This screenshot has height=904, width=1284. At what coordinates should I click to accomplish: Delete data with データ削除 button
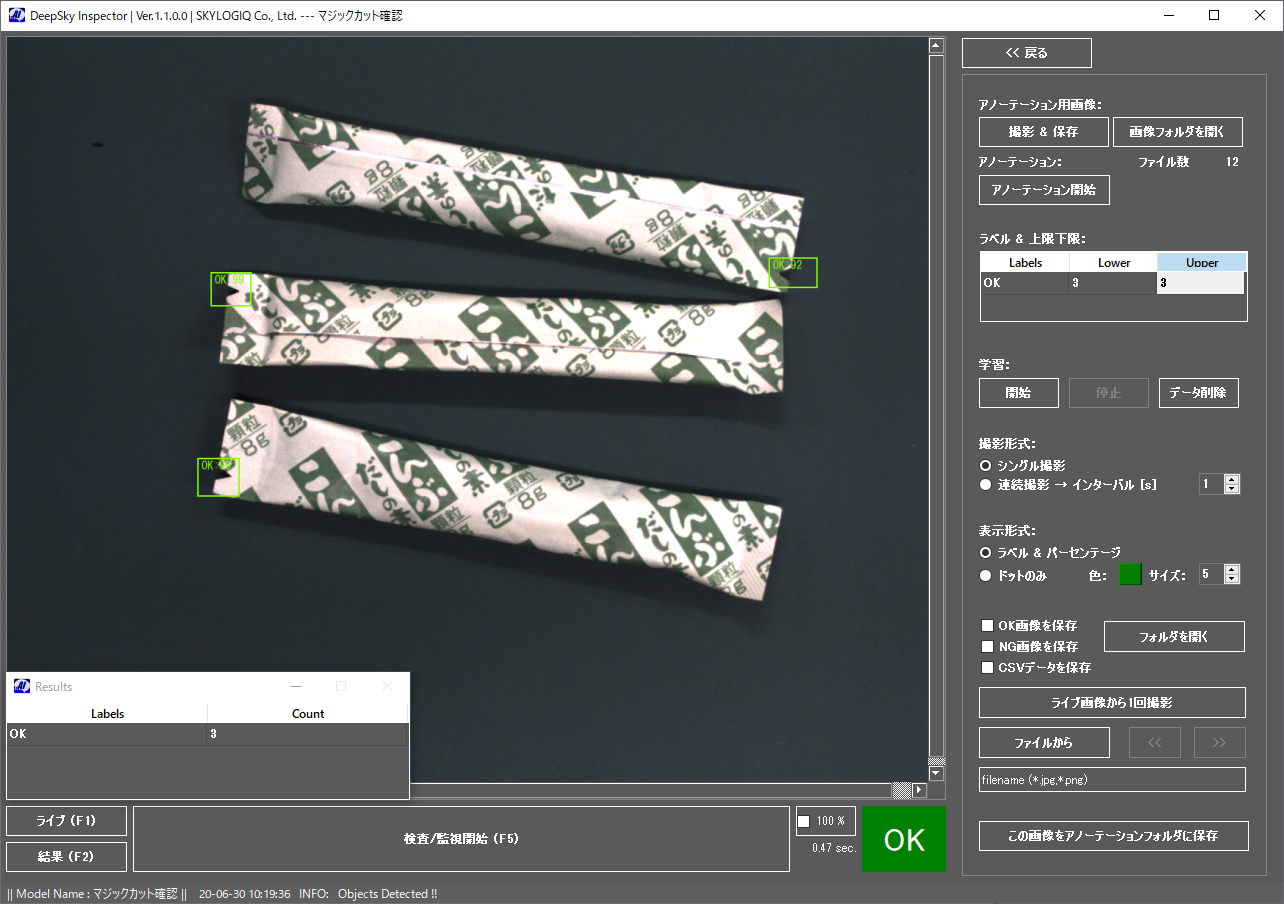click(1199, 393)
